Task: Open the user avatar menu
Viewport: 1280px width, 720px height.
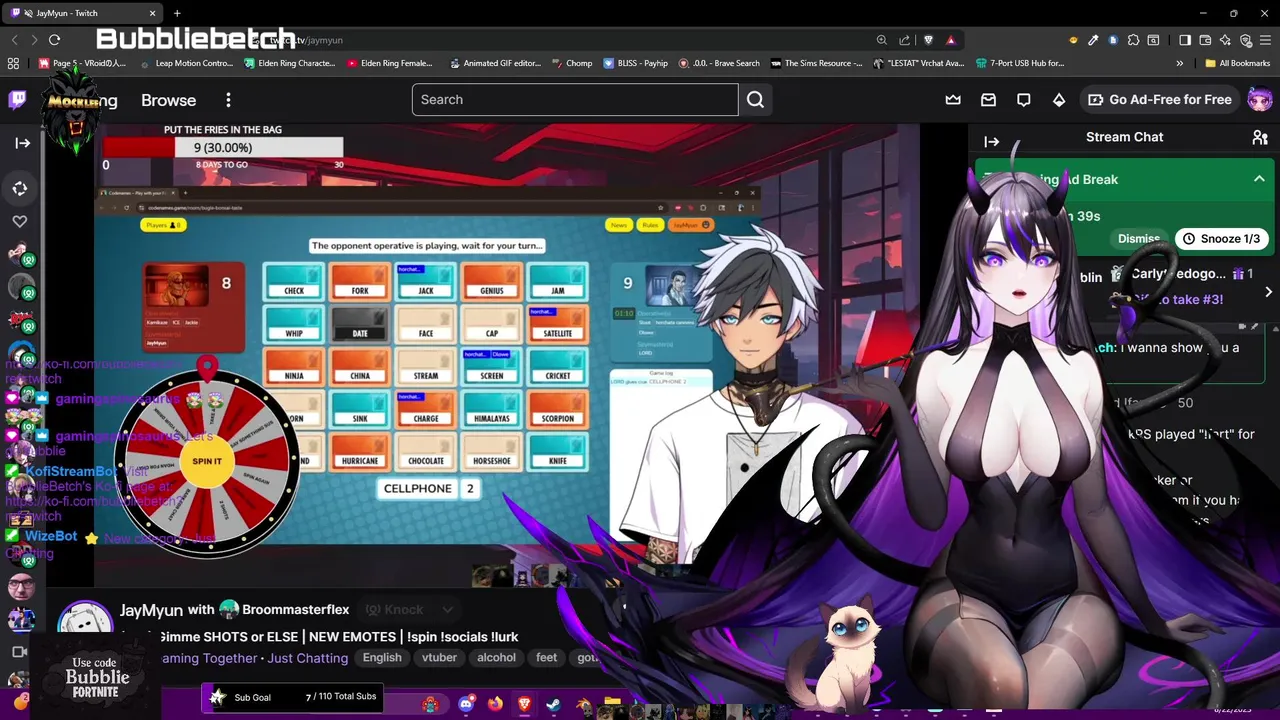Action: tap(1260, 100)
